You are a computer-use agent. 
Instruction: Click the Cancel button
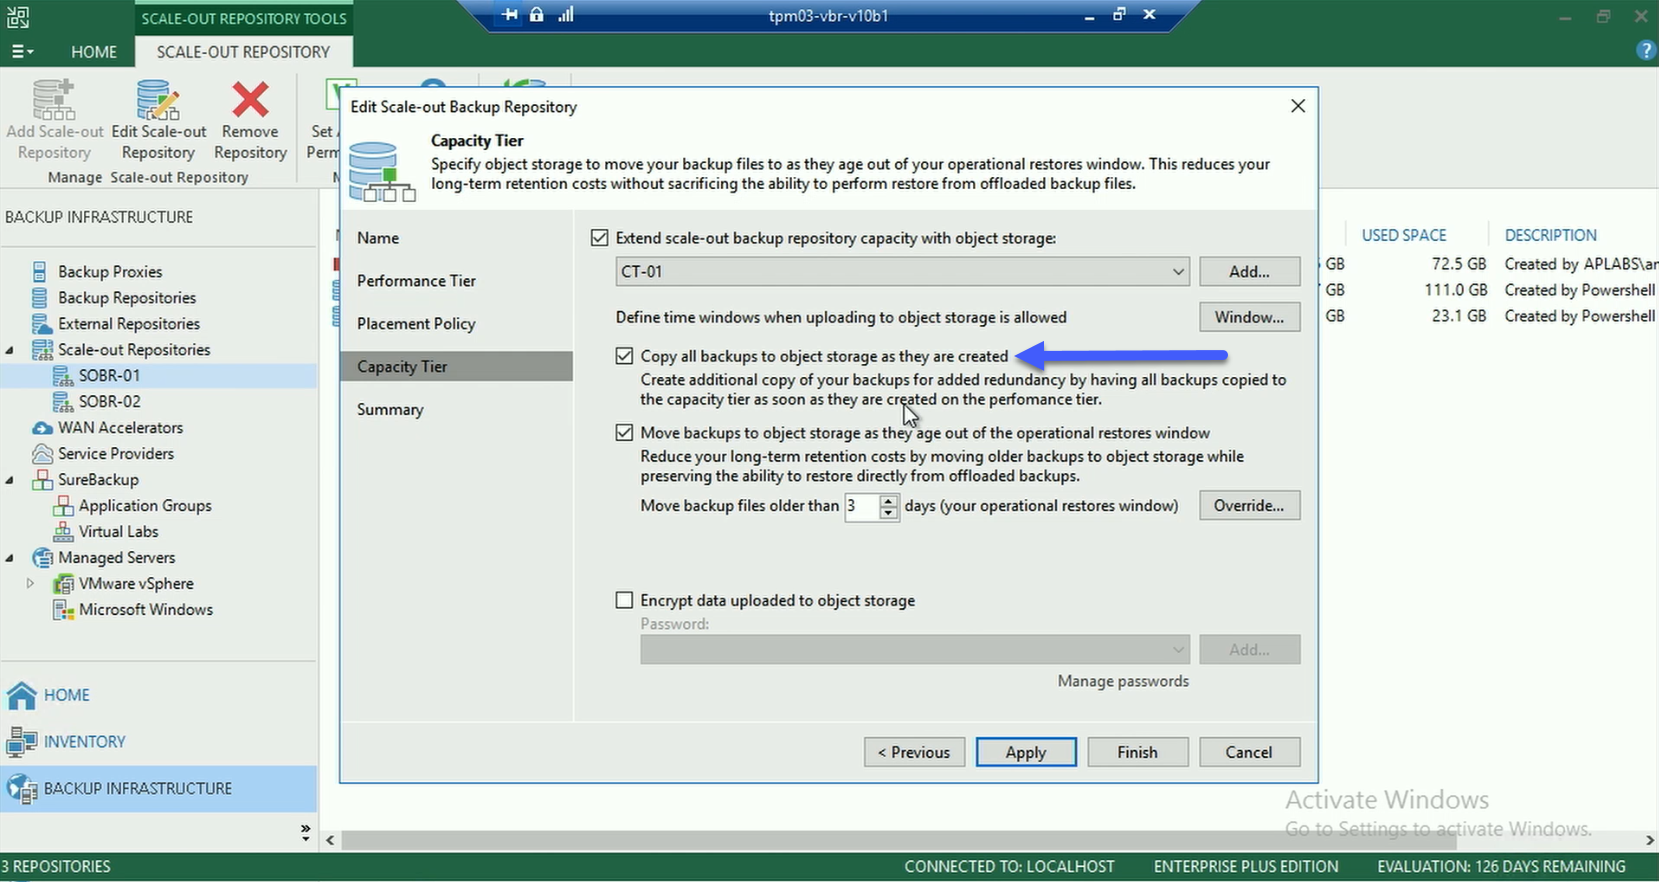(x=1249, y=753)
